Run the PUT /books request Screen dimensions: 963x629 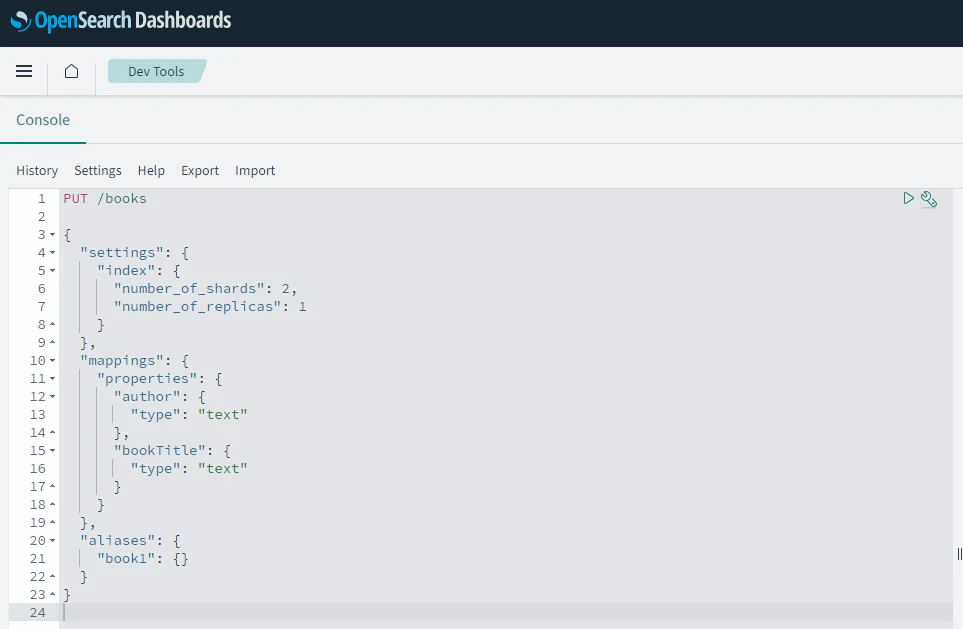click(x=908, y=198)
